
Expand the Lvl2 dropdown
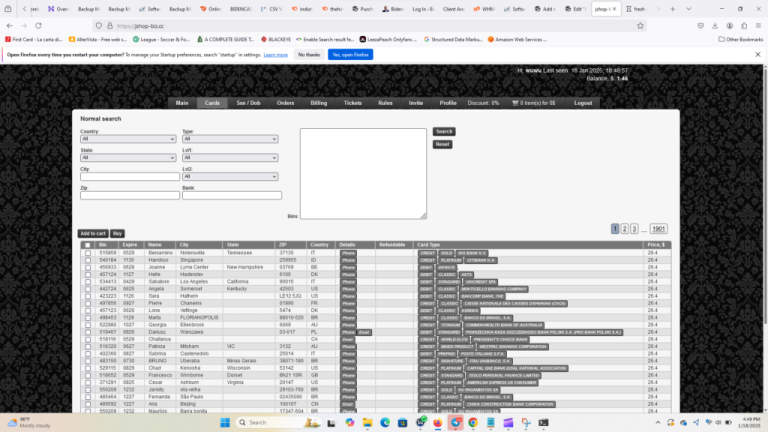[230, 176]
